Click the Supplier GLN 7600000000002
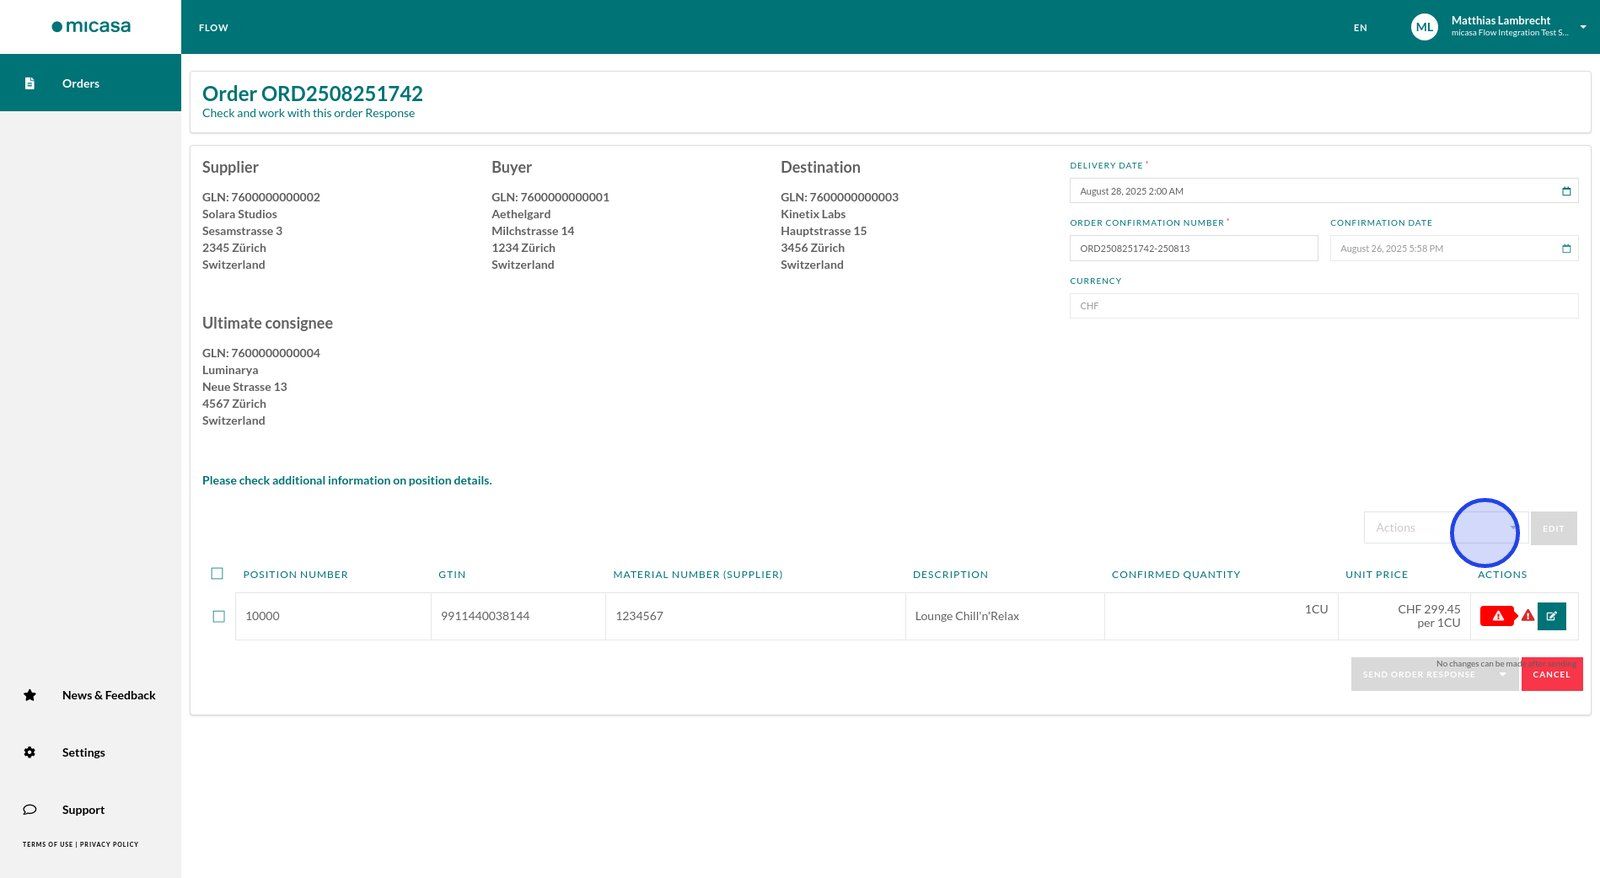This screenshot has width=1600, height=878. click(x=261, y=197)
